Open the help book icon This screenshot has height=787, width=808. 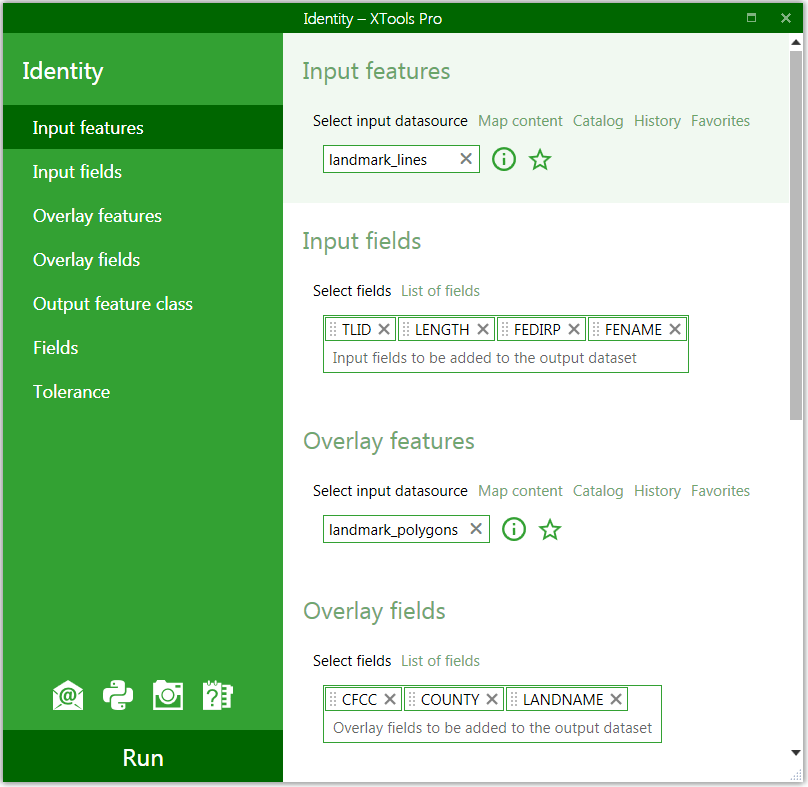(218, 696)
